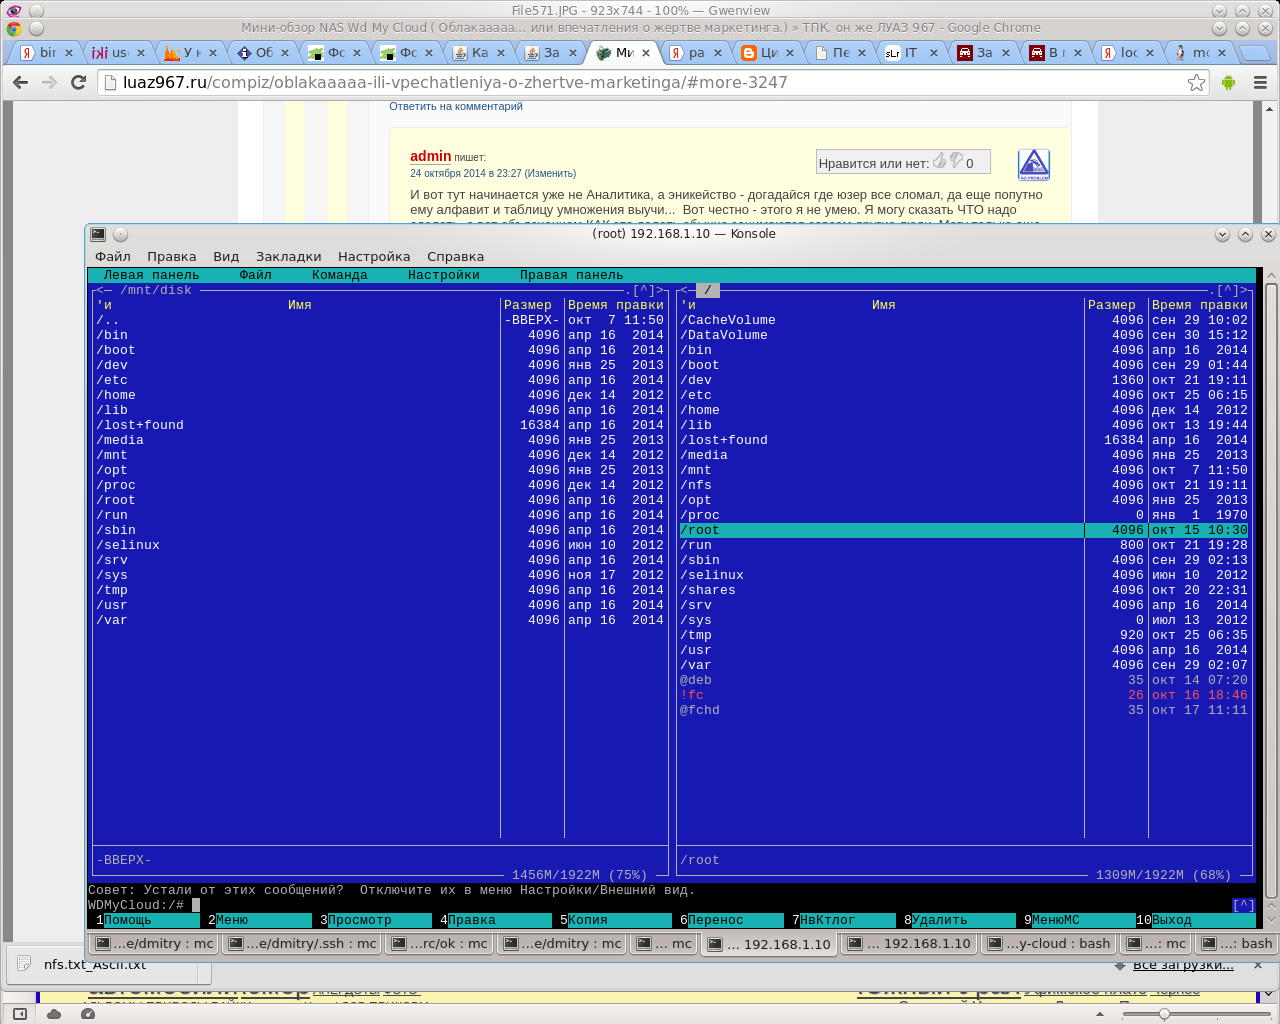This screenshot has height=1024, width=1280.
Task: Click the Android extension icon in Chrome
Action: (1228, 83)
